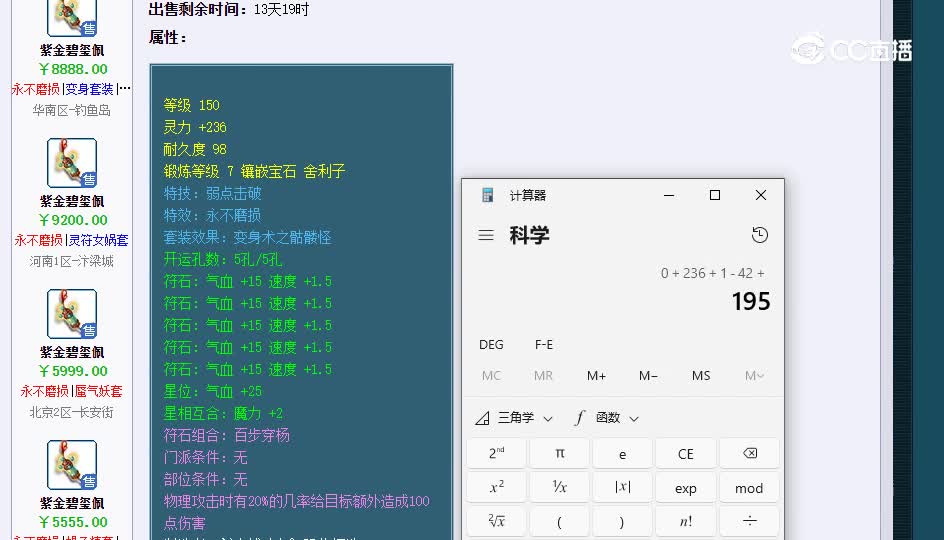The width and height of the screenshot is (944, 540).
Task: Click the absolute value |x| key
Action: click(623, 487)
